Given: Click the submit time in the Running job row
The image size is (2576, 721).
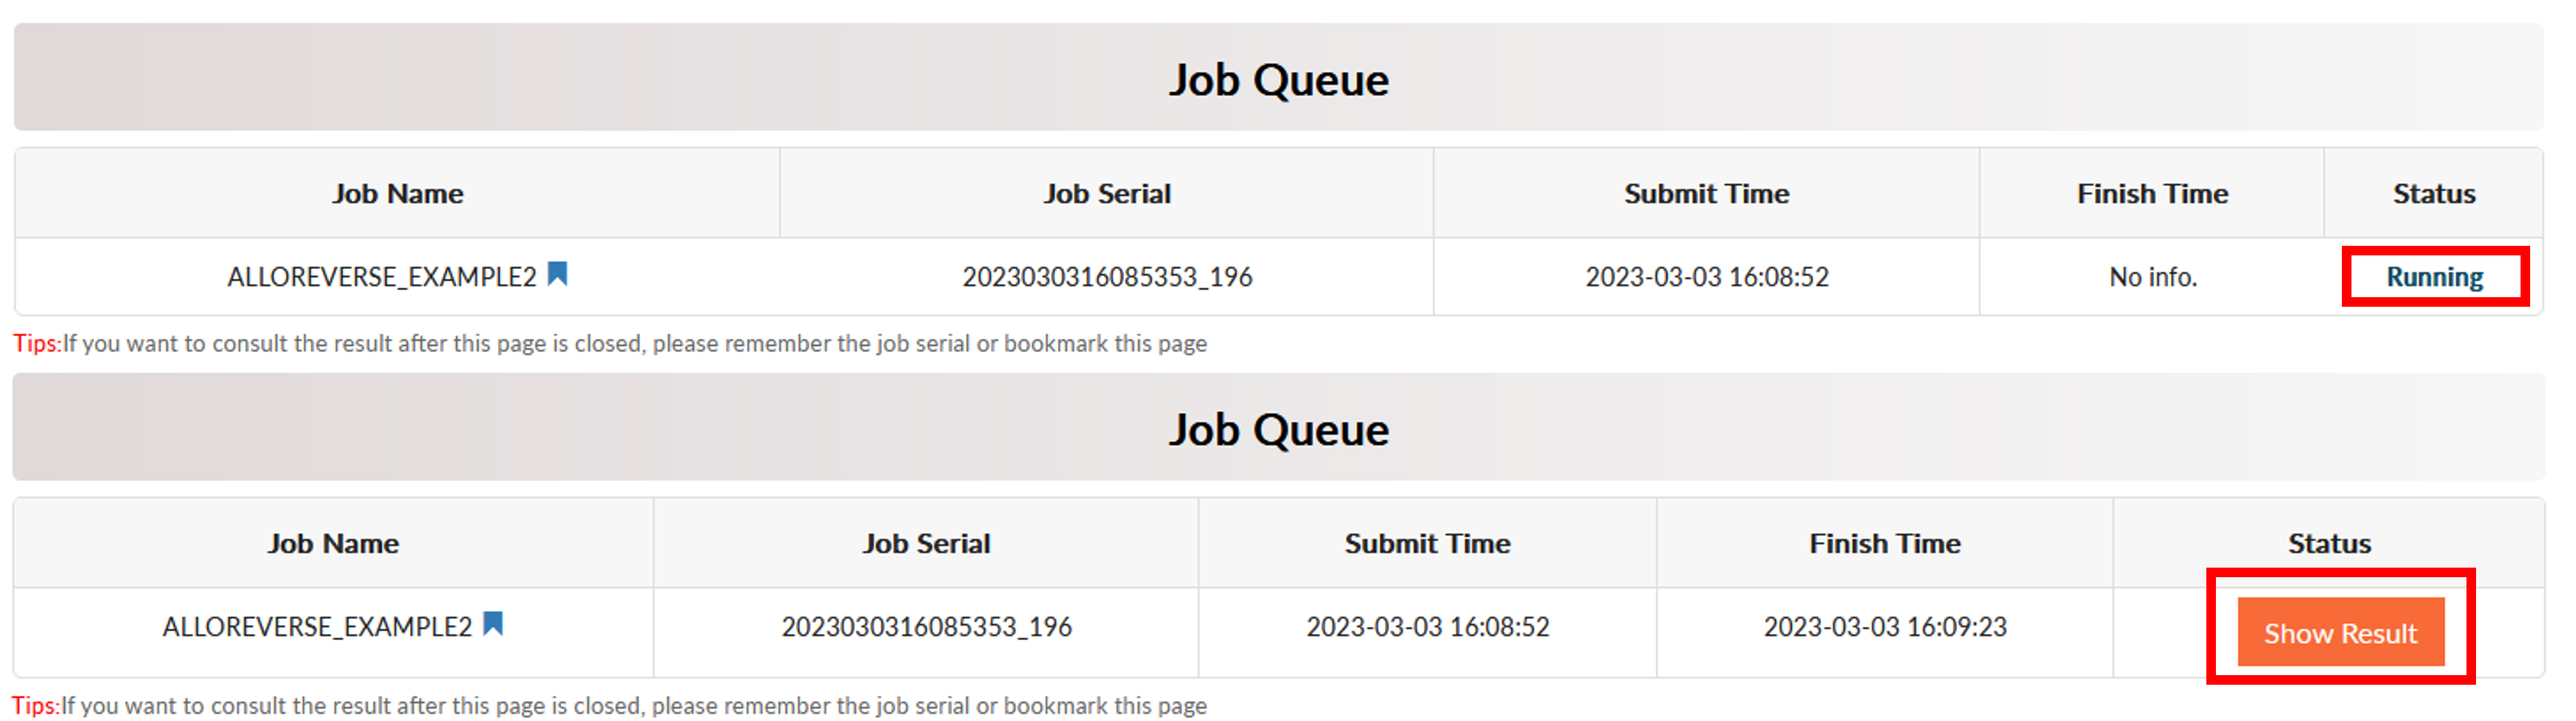Looking at the screenshot, I should (x=1707, y=277).
